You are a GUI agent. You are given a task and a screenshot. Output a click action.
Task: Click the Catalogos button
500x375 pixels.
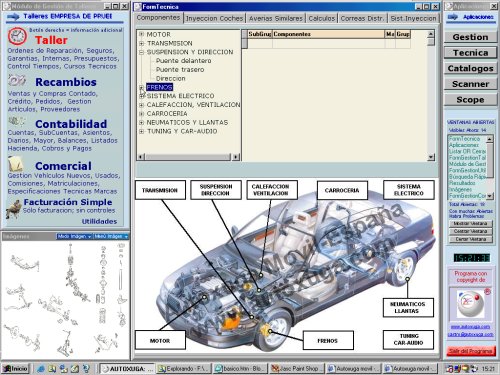click(x=470, y=68)
